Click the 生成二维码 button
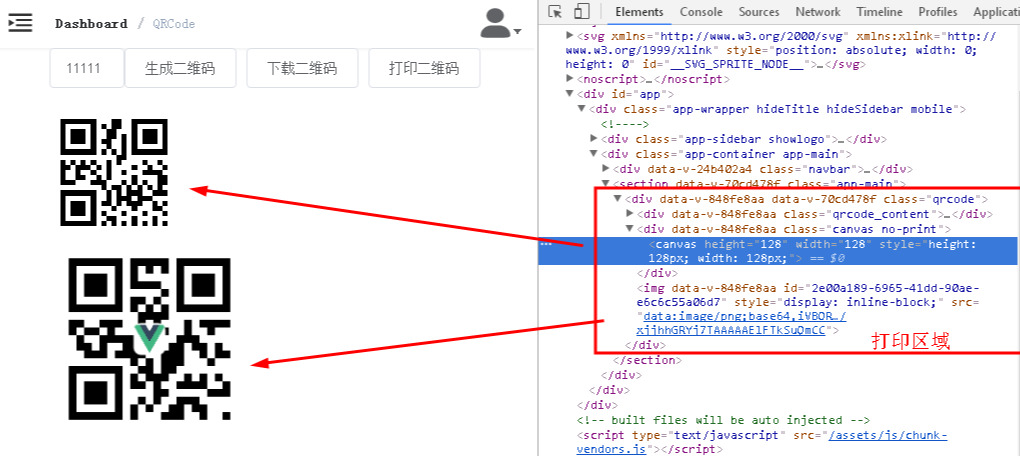Image resolution: width=1020 pixels, height=456 pixels. click(x=180, y=68)
